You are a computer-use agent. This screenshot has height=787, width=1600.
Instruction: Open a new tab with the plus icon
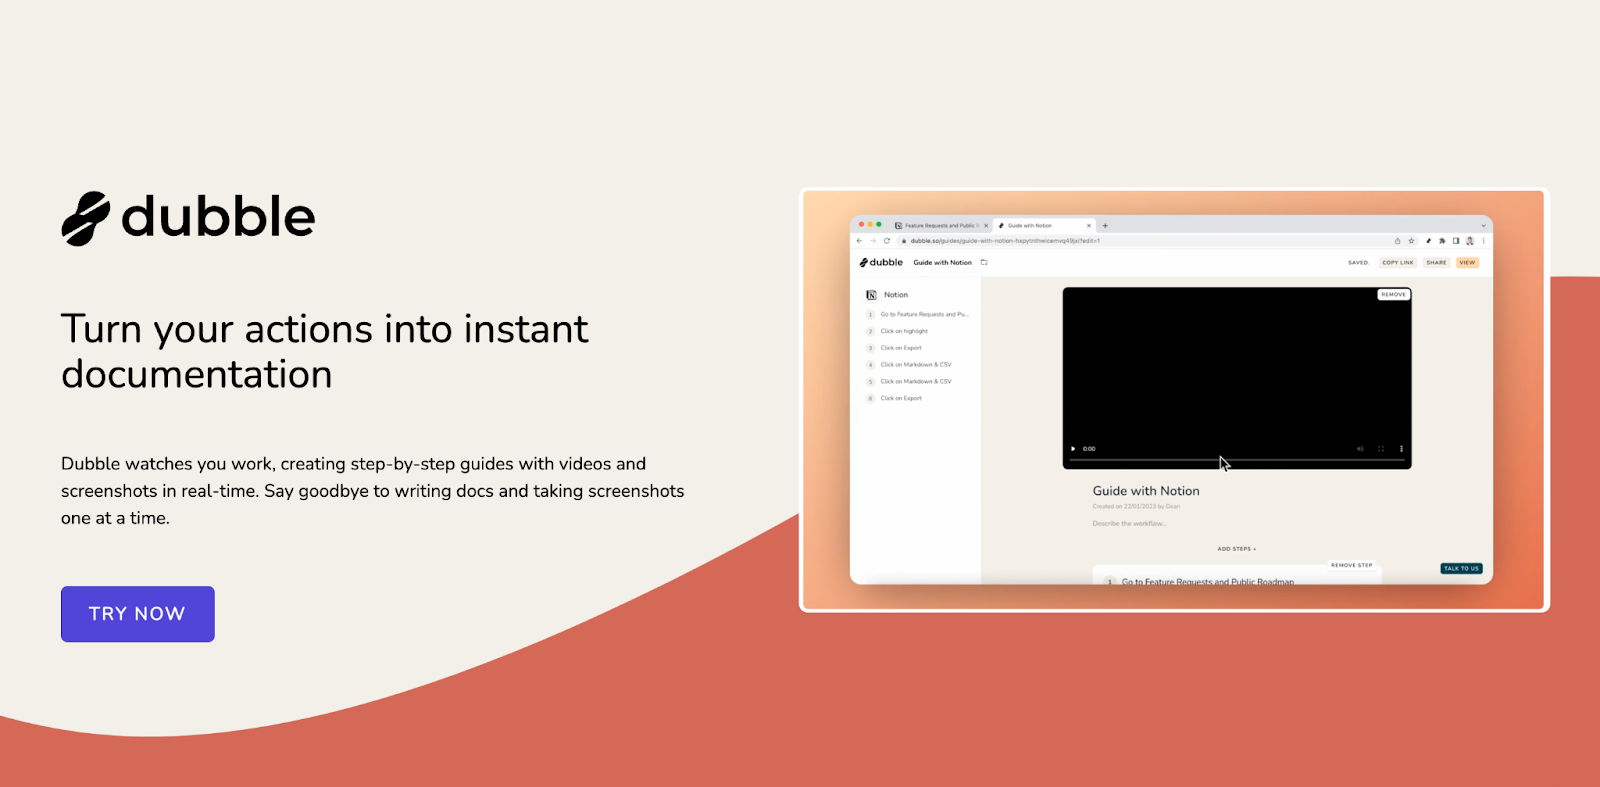point(1105,226)
